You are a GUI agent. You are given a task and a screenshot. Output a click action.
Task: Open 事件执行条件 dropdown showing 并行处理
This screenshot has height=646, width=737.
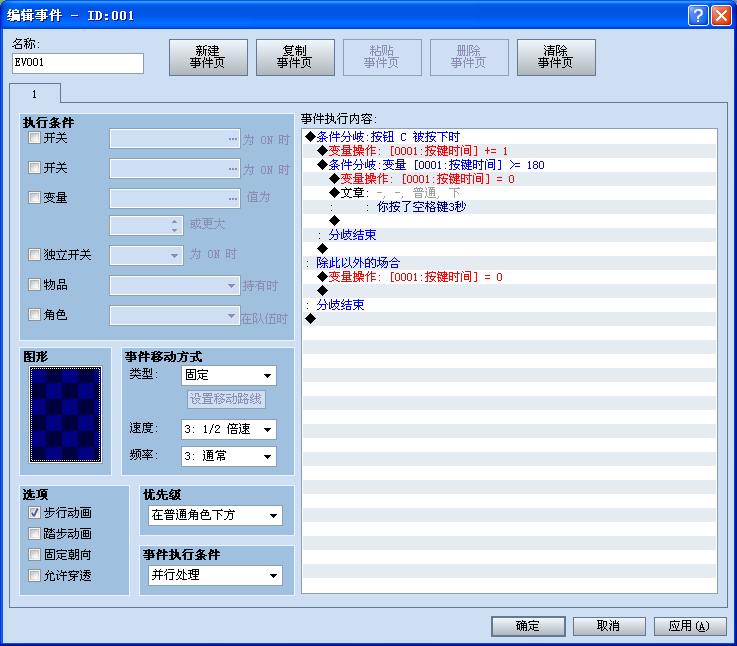(215, 575)
